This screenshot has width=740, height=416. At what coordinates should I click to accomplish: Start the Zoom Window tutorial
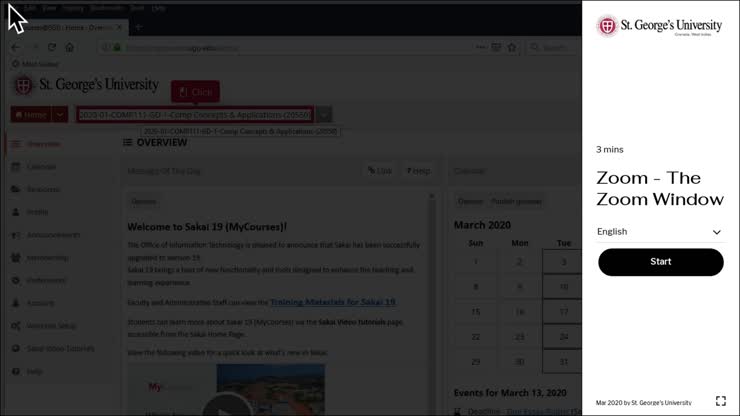point(660,262)
